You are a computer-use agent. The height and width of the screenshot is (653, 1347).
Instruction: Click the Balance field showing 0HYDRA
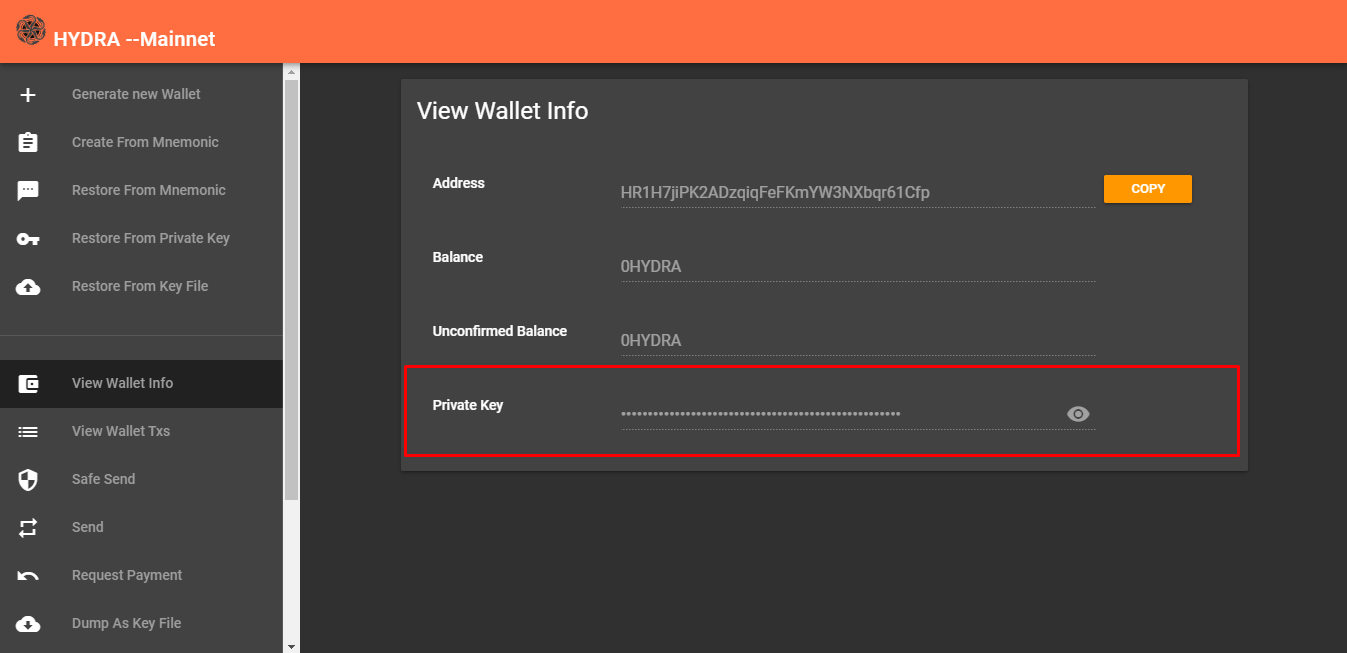(x=858, y=266)
